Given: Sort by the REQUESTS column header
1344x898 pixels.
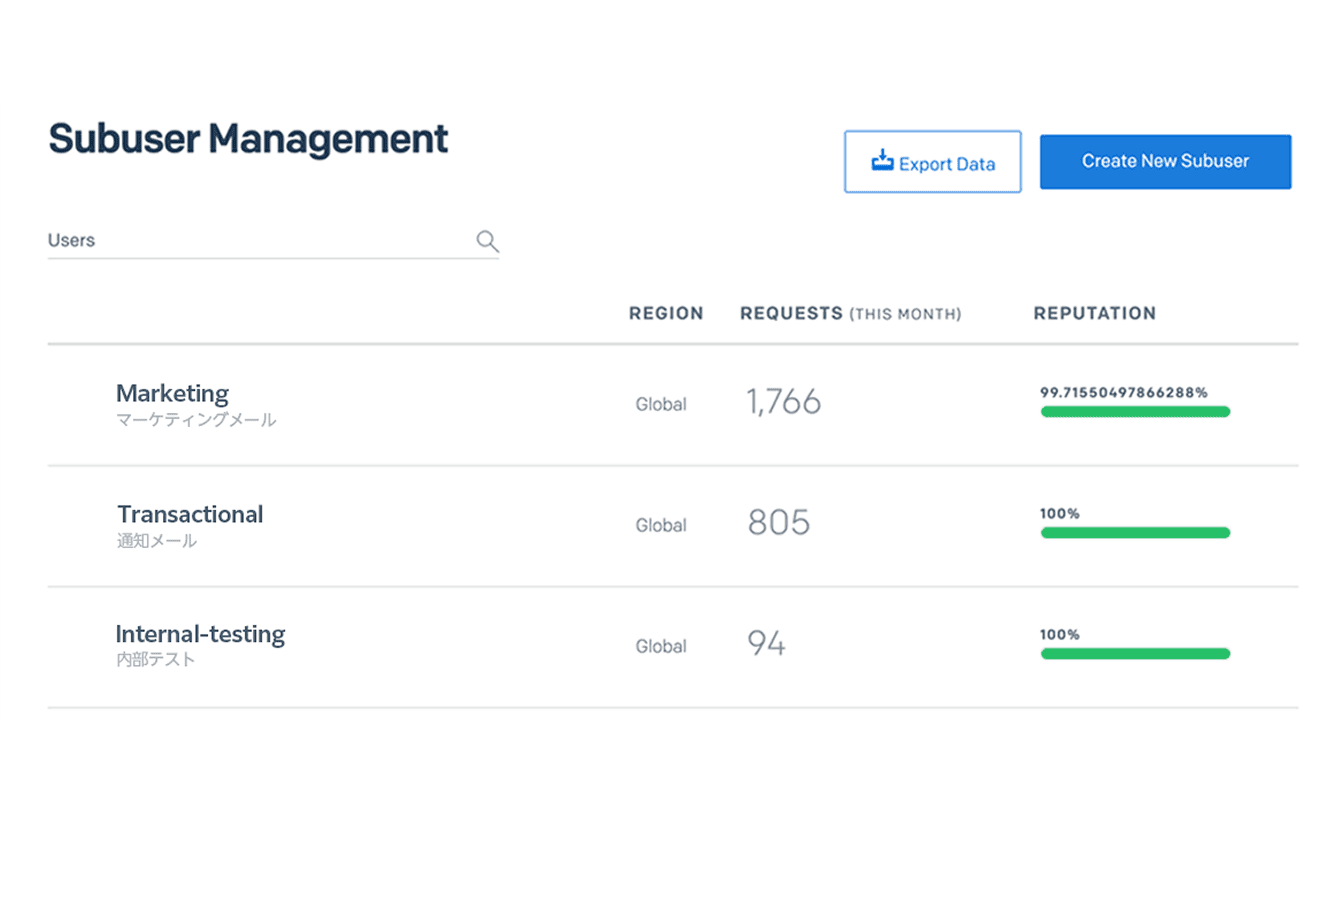Looking at the screenshot, I should click(x=791, y=313).
